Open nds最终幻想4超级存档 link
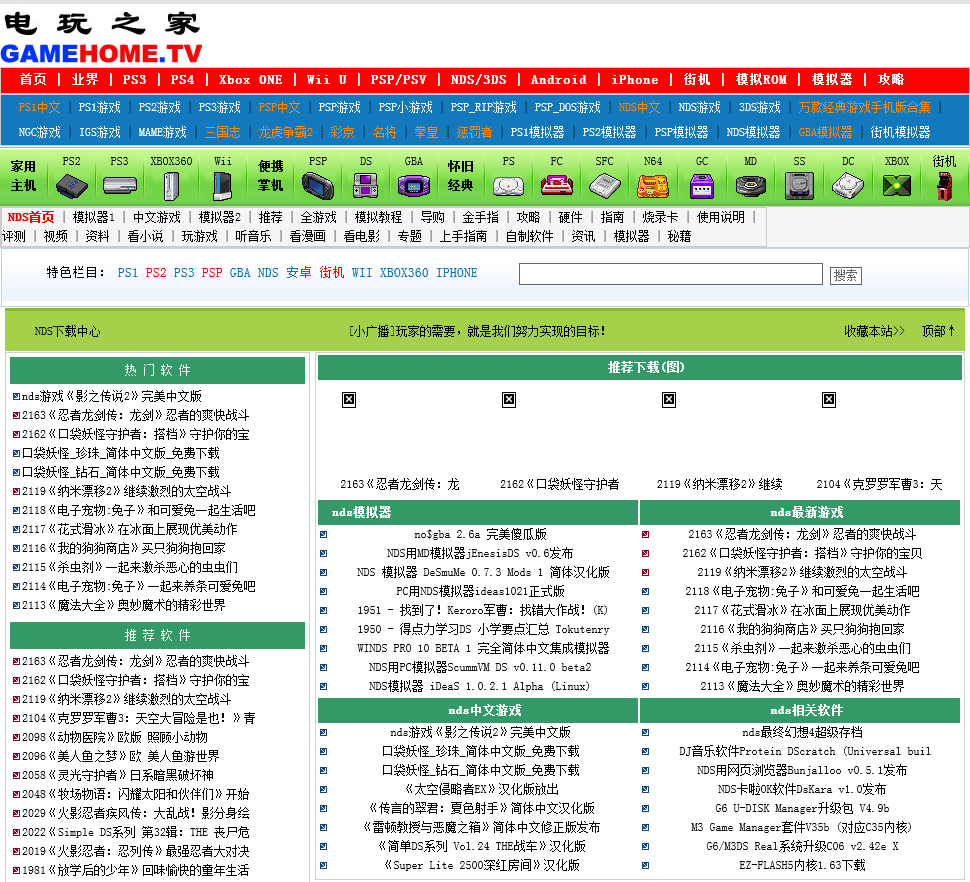The width and height of the screenshot is (970, 882). pos(802,732)
